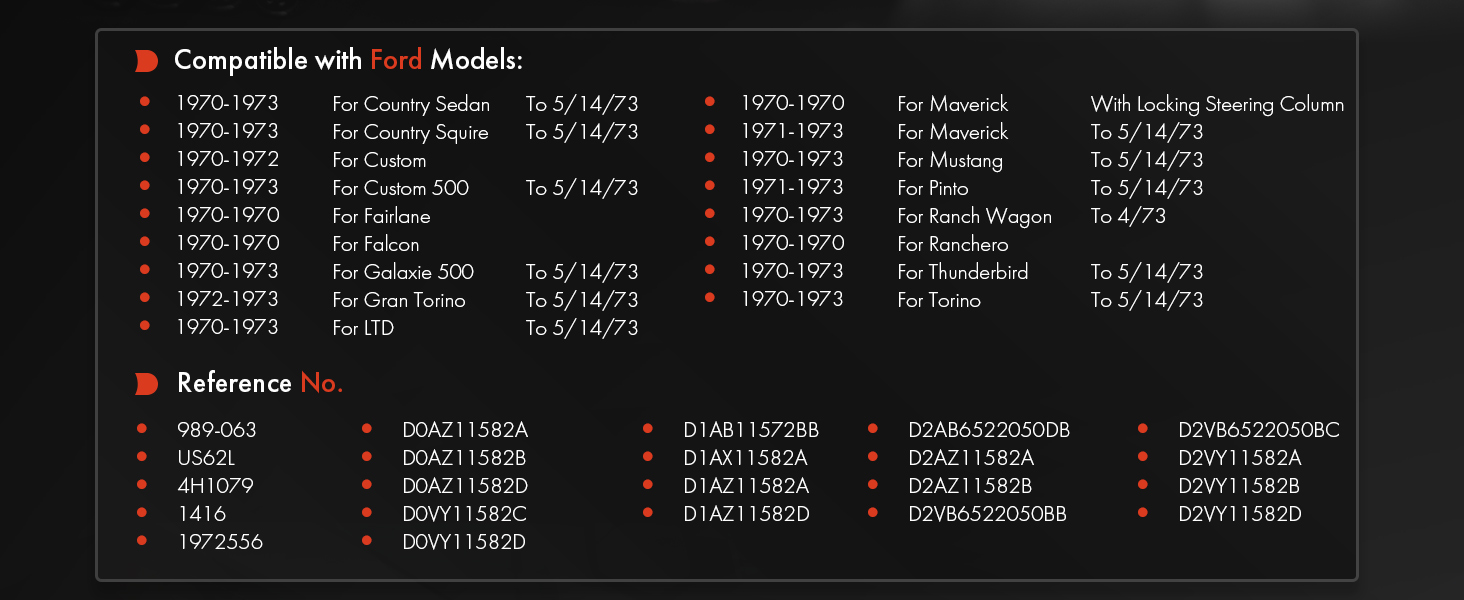Select reference number US62L
The width and height of the screenshot is (1464, 600).
(206, 458)
